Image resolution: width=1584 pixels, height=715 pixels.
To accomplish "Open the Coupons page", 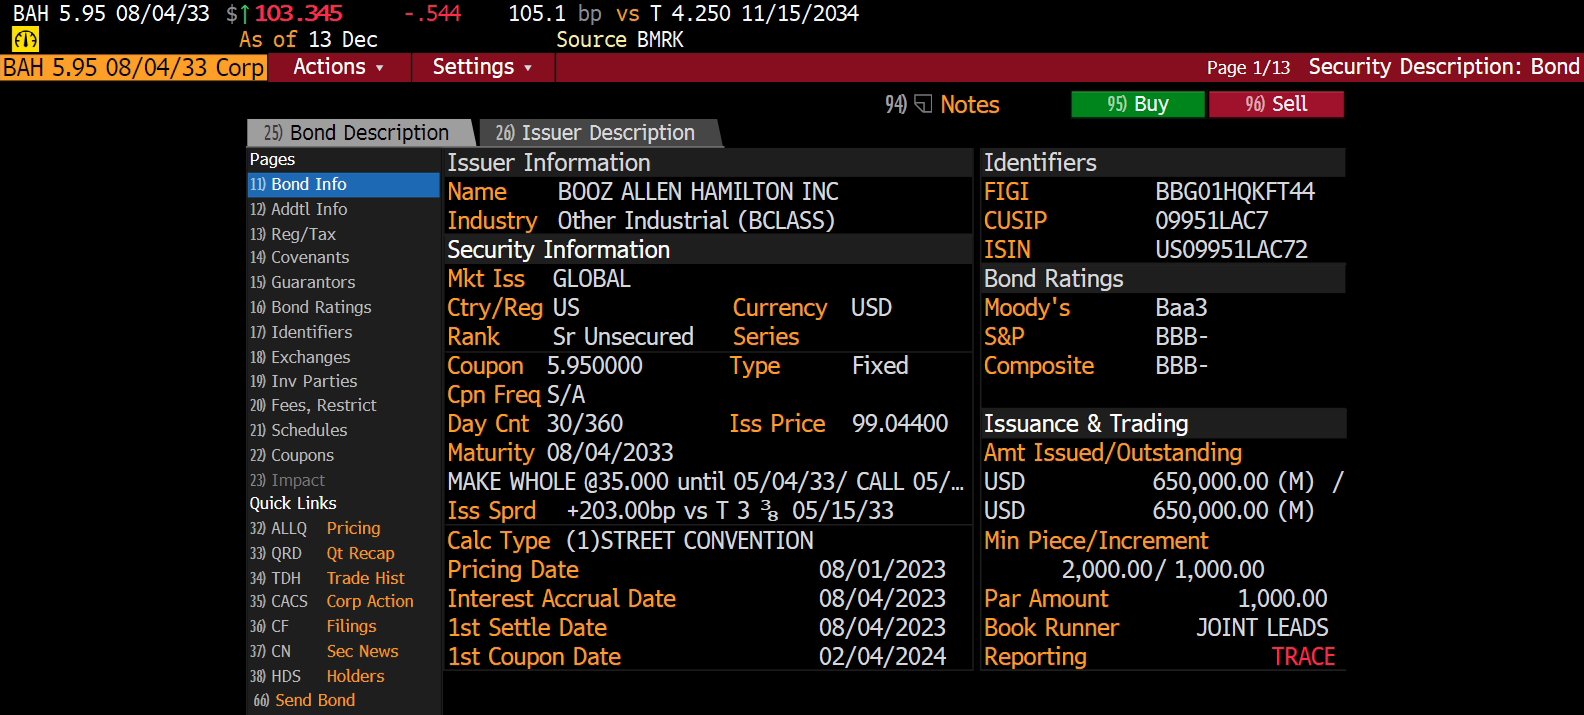I will (343, 455).
